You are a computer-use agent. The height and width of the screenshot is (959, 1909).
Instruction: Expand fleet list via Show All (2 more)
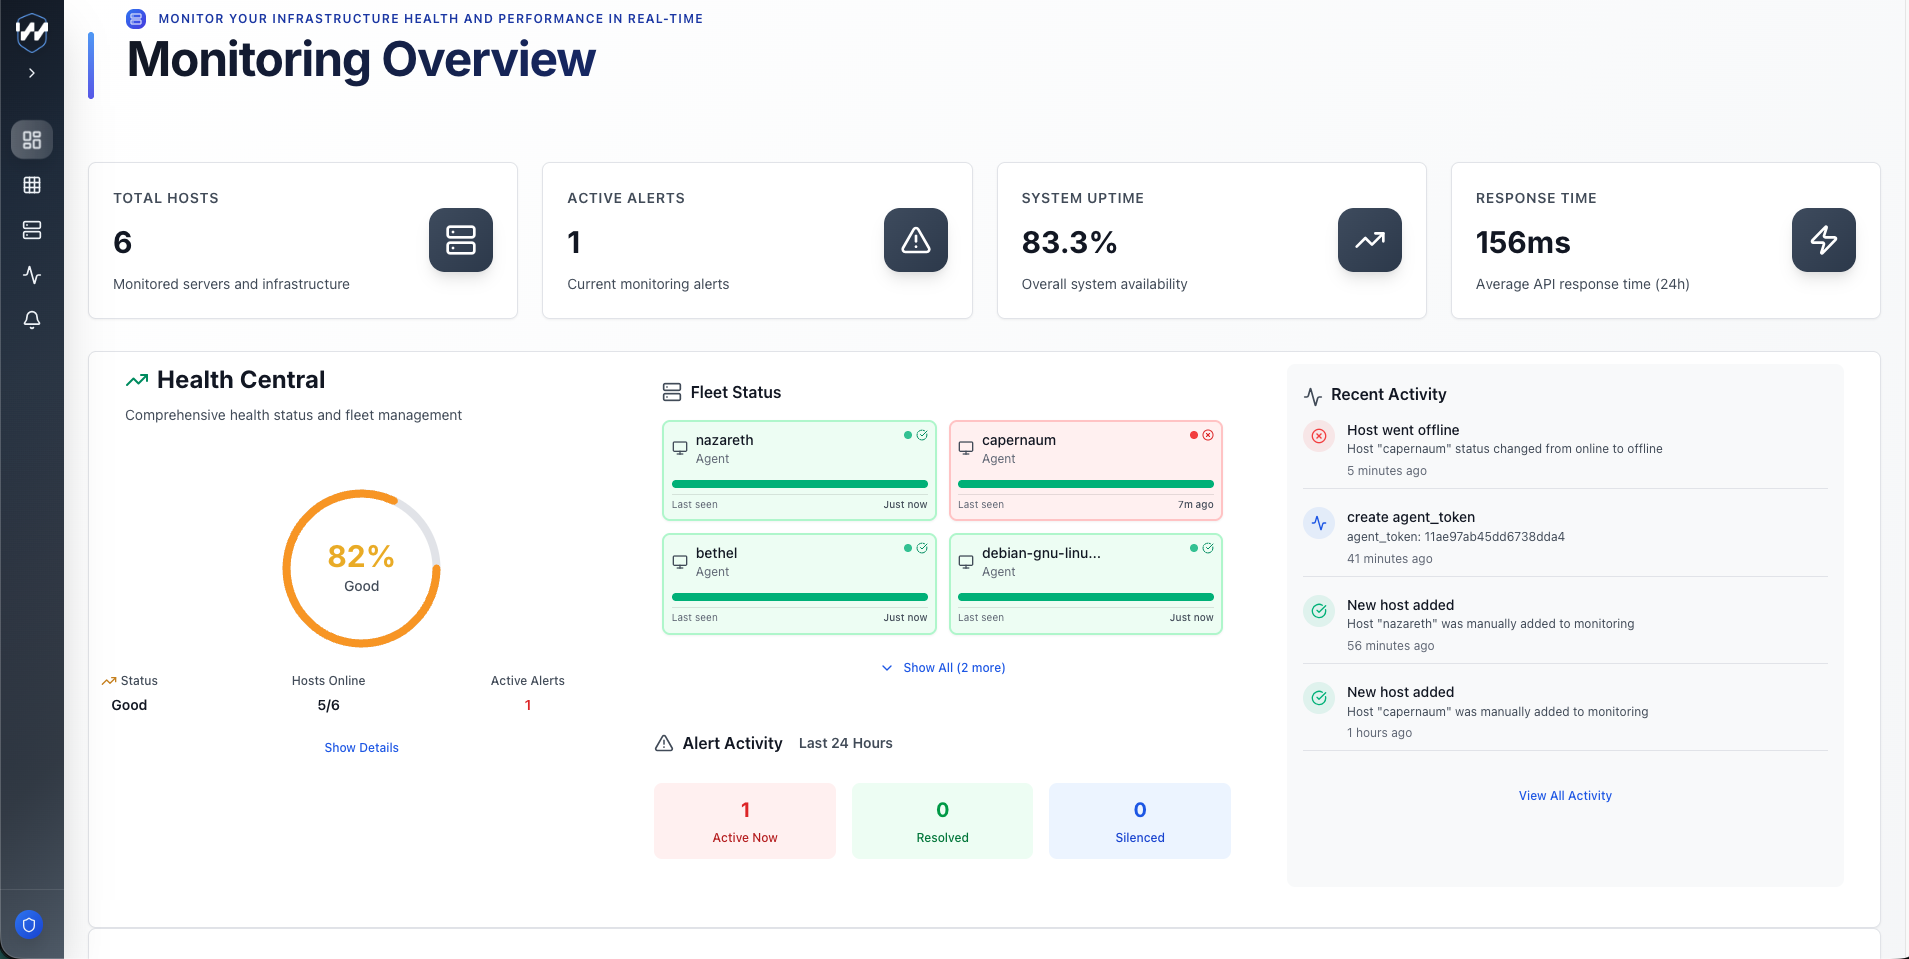[x=943, y=668]
